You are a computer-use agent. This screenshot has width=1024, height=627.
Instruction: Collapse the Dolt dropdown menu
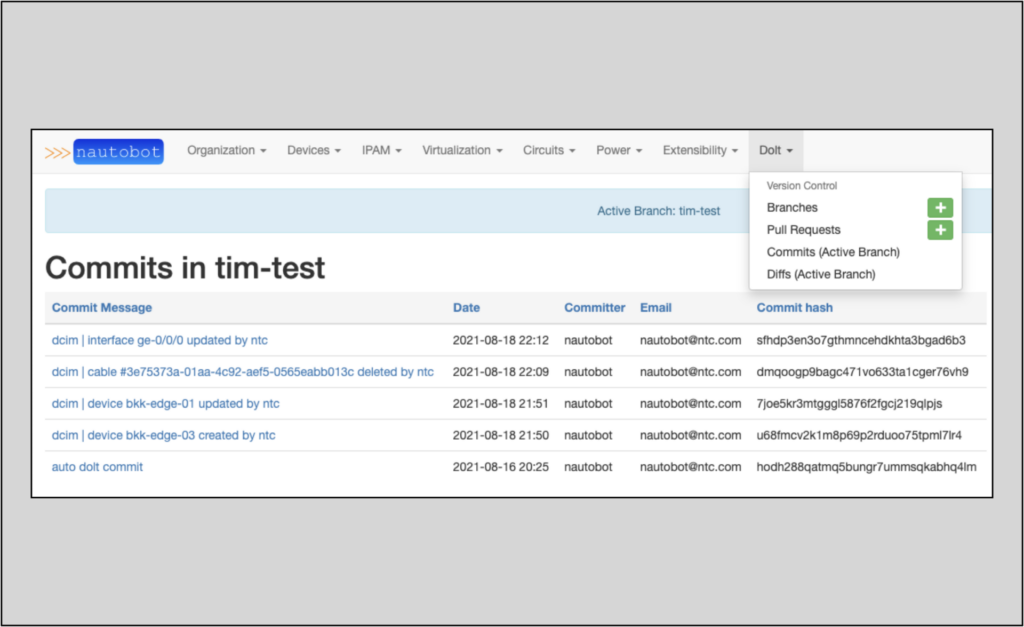click(x=776, y=150)
